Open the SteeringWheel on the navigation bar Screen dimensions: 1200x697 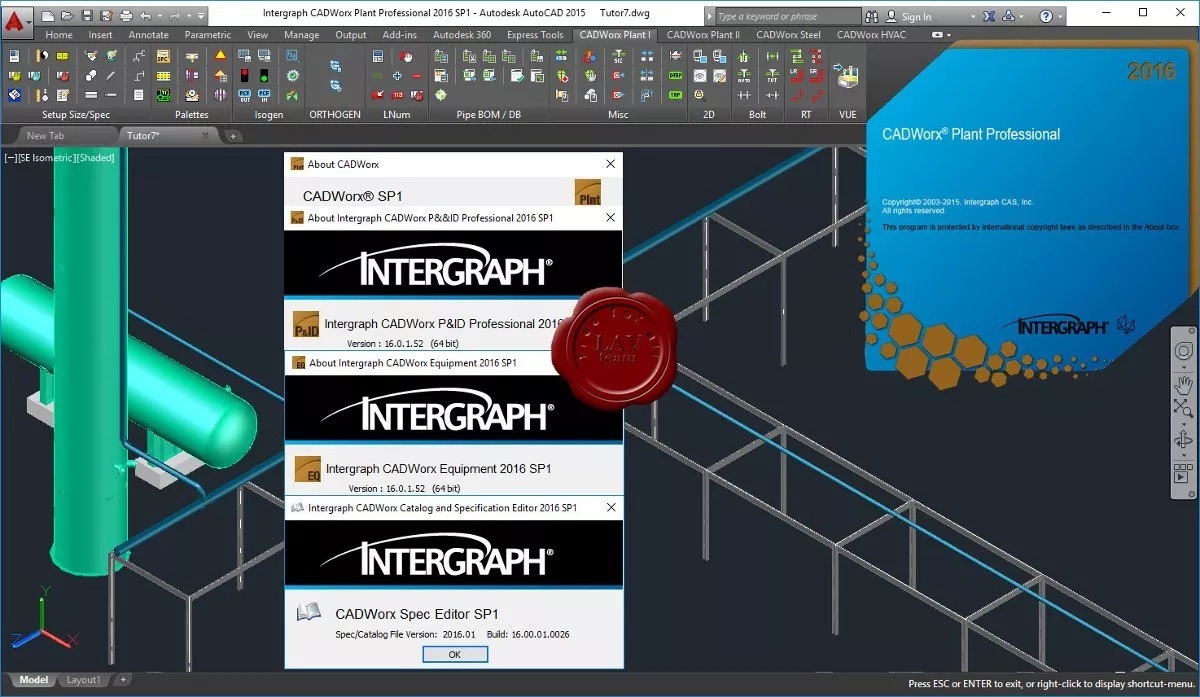tap(1184, 351)
